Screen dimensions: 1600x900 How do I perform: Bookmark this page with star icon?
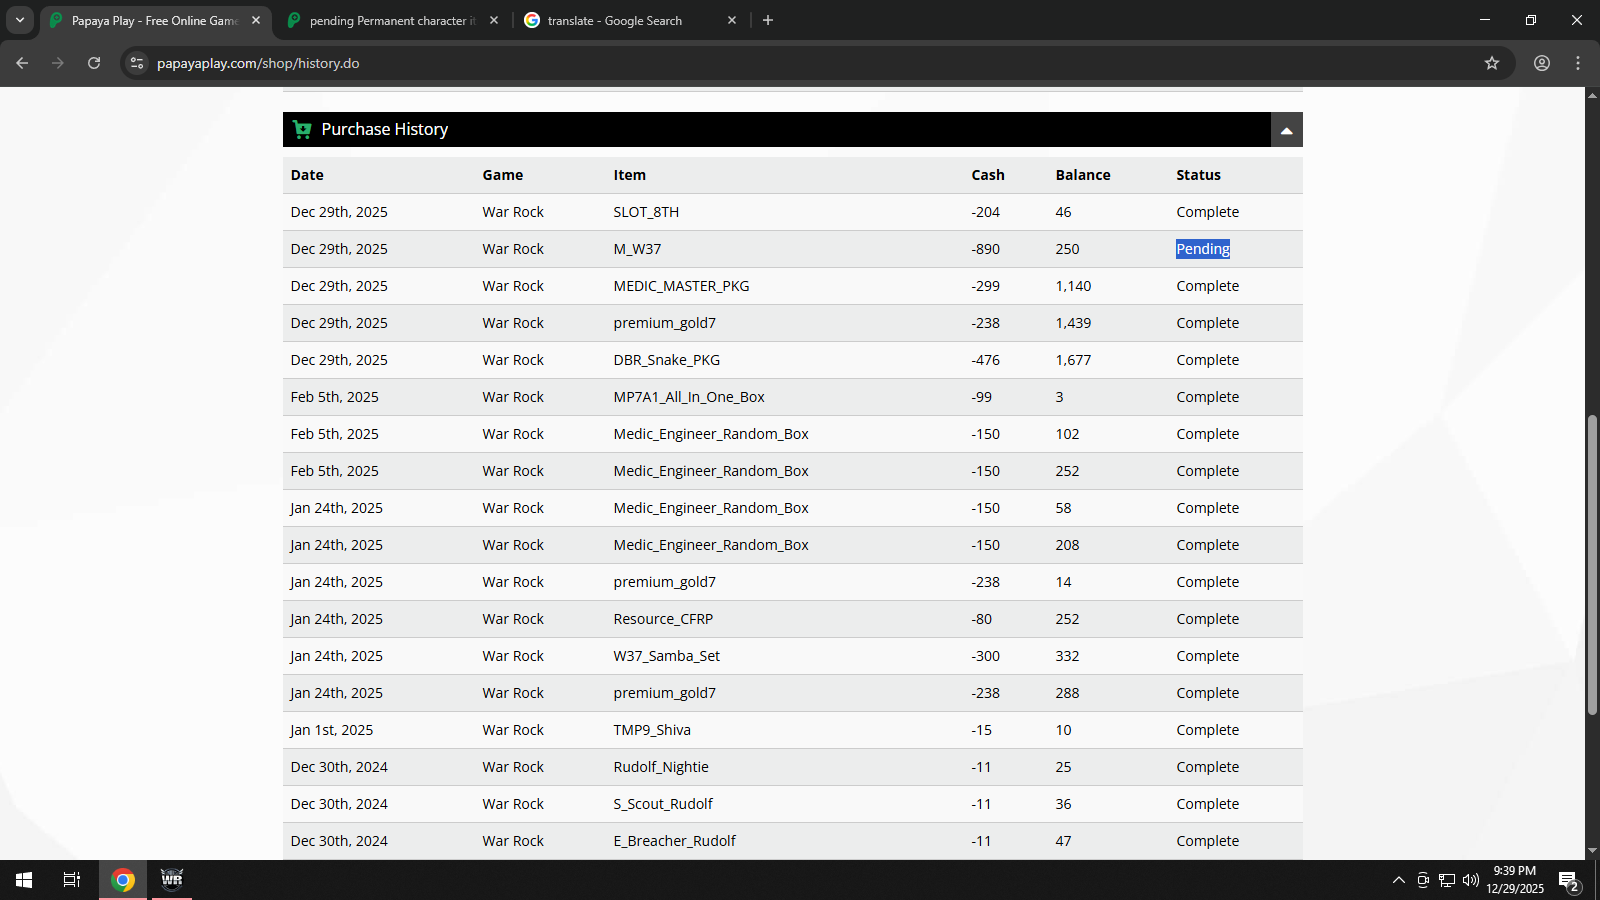1491,63
